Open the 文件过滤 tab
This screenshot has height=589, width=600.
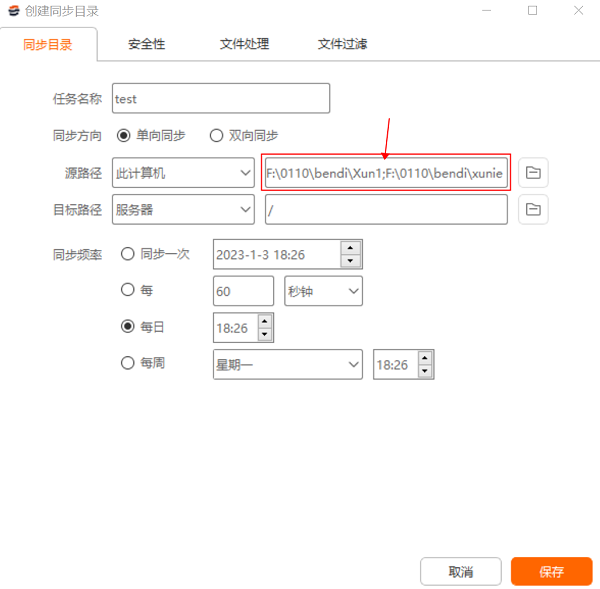342,45
